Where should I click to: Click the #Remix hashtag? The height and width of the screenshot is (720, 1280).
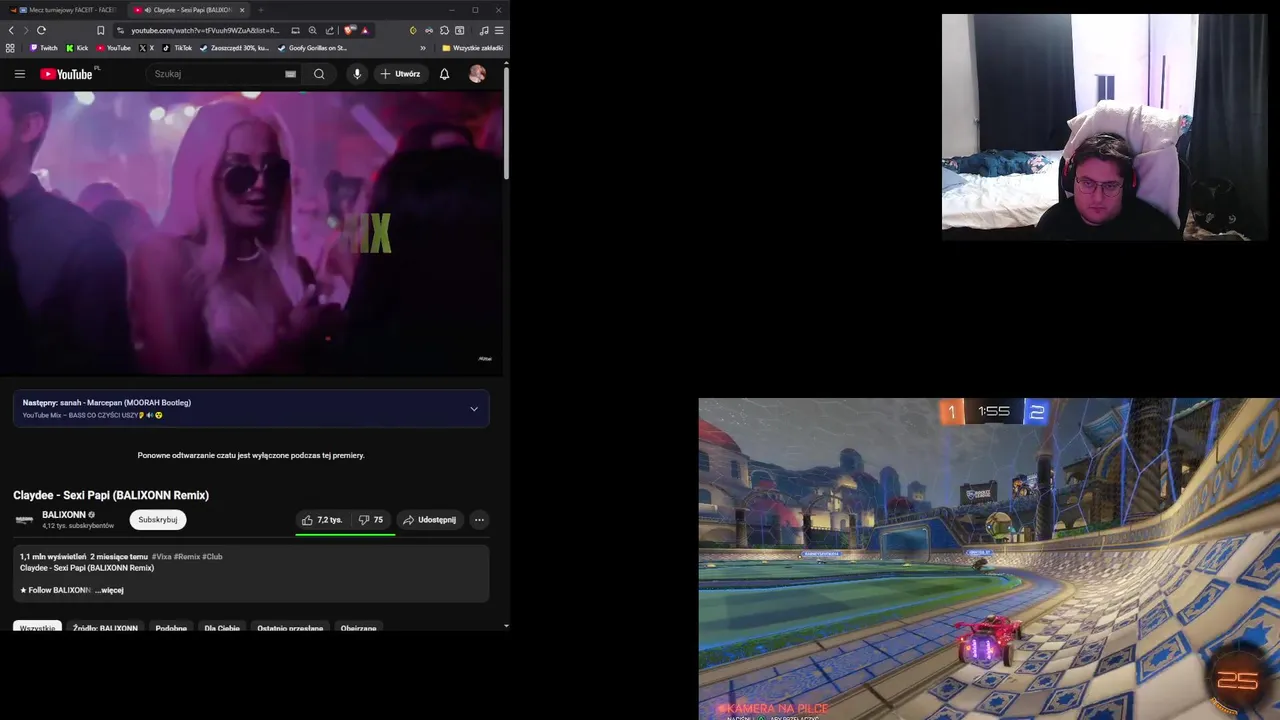187,556
